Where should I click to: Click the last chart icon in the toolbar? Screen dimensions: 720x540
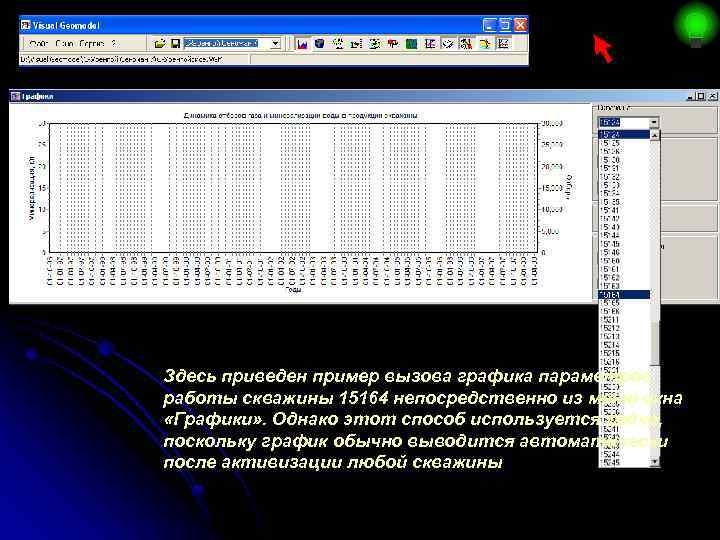[x=503, y=44]
